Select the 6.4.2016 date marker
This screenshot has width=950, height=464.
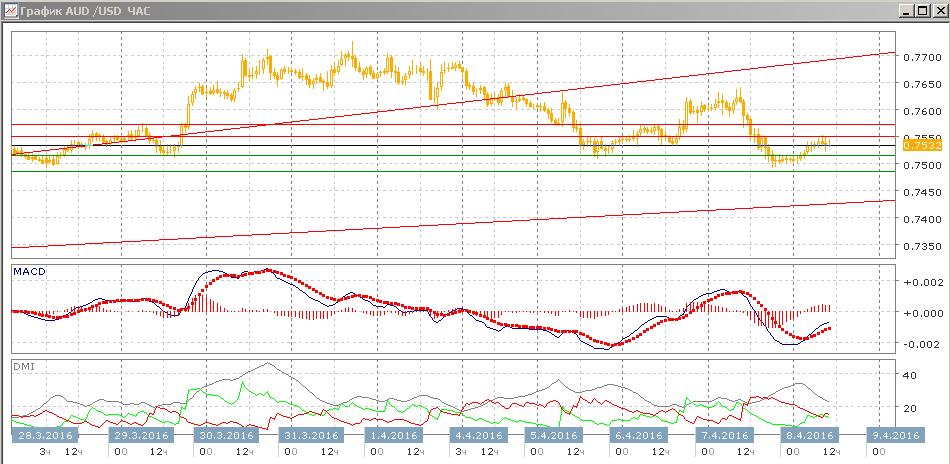[x=639, y=435]
